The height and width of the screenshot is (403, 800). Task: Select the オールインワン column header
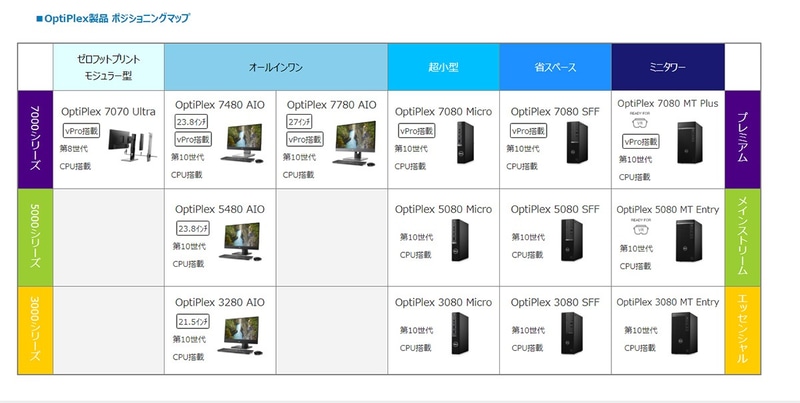coord(276,67)
